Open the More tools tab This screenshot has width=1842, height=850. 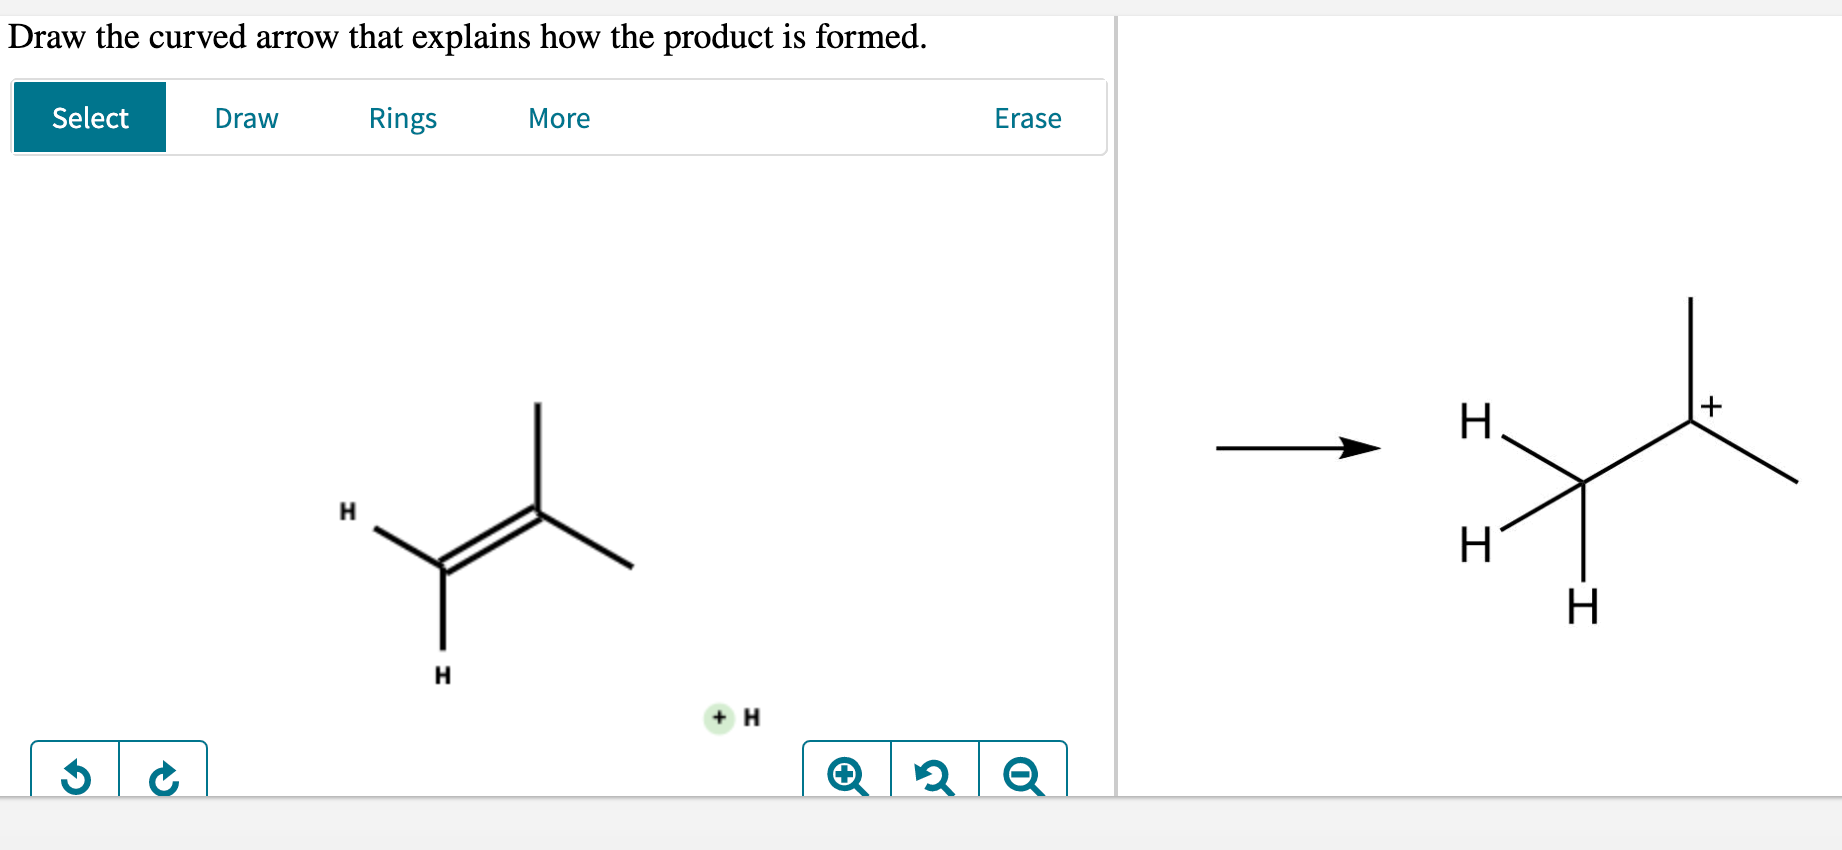[559, 118]
